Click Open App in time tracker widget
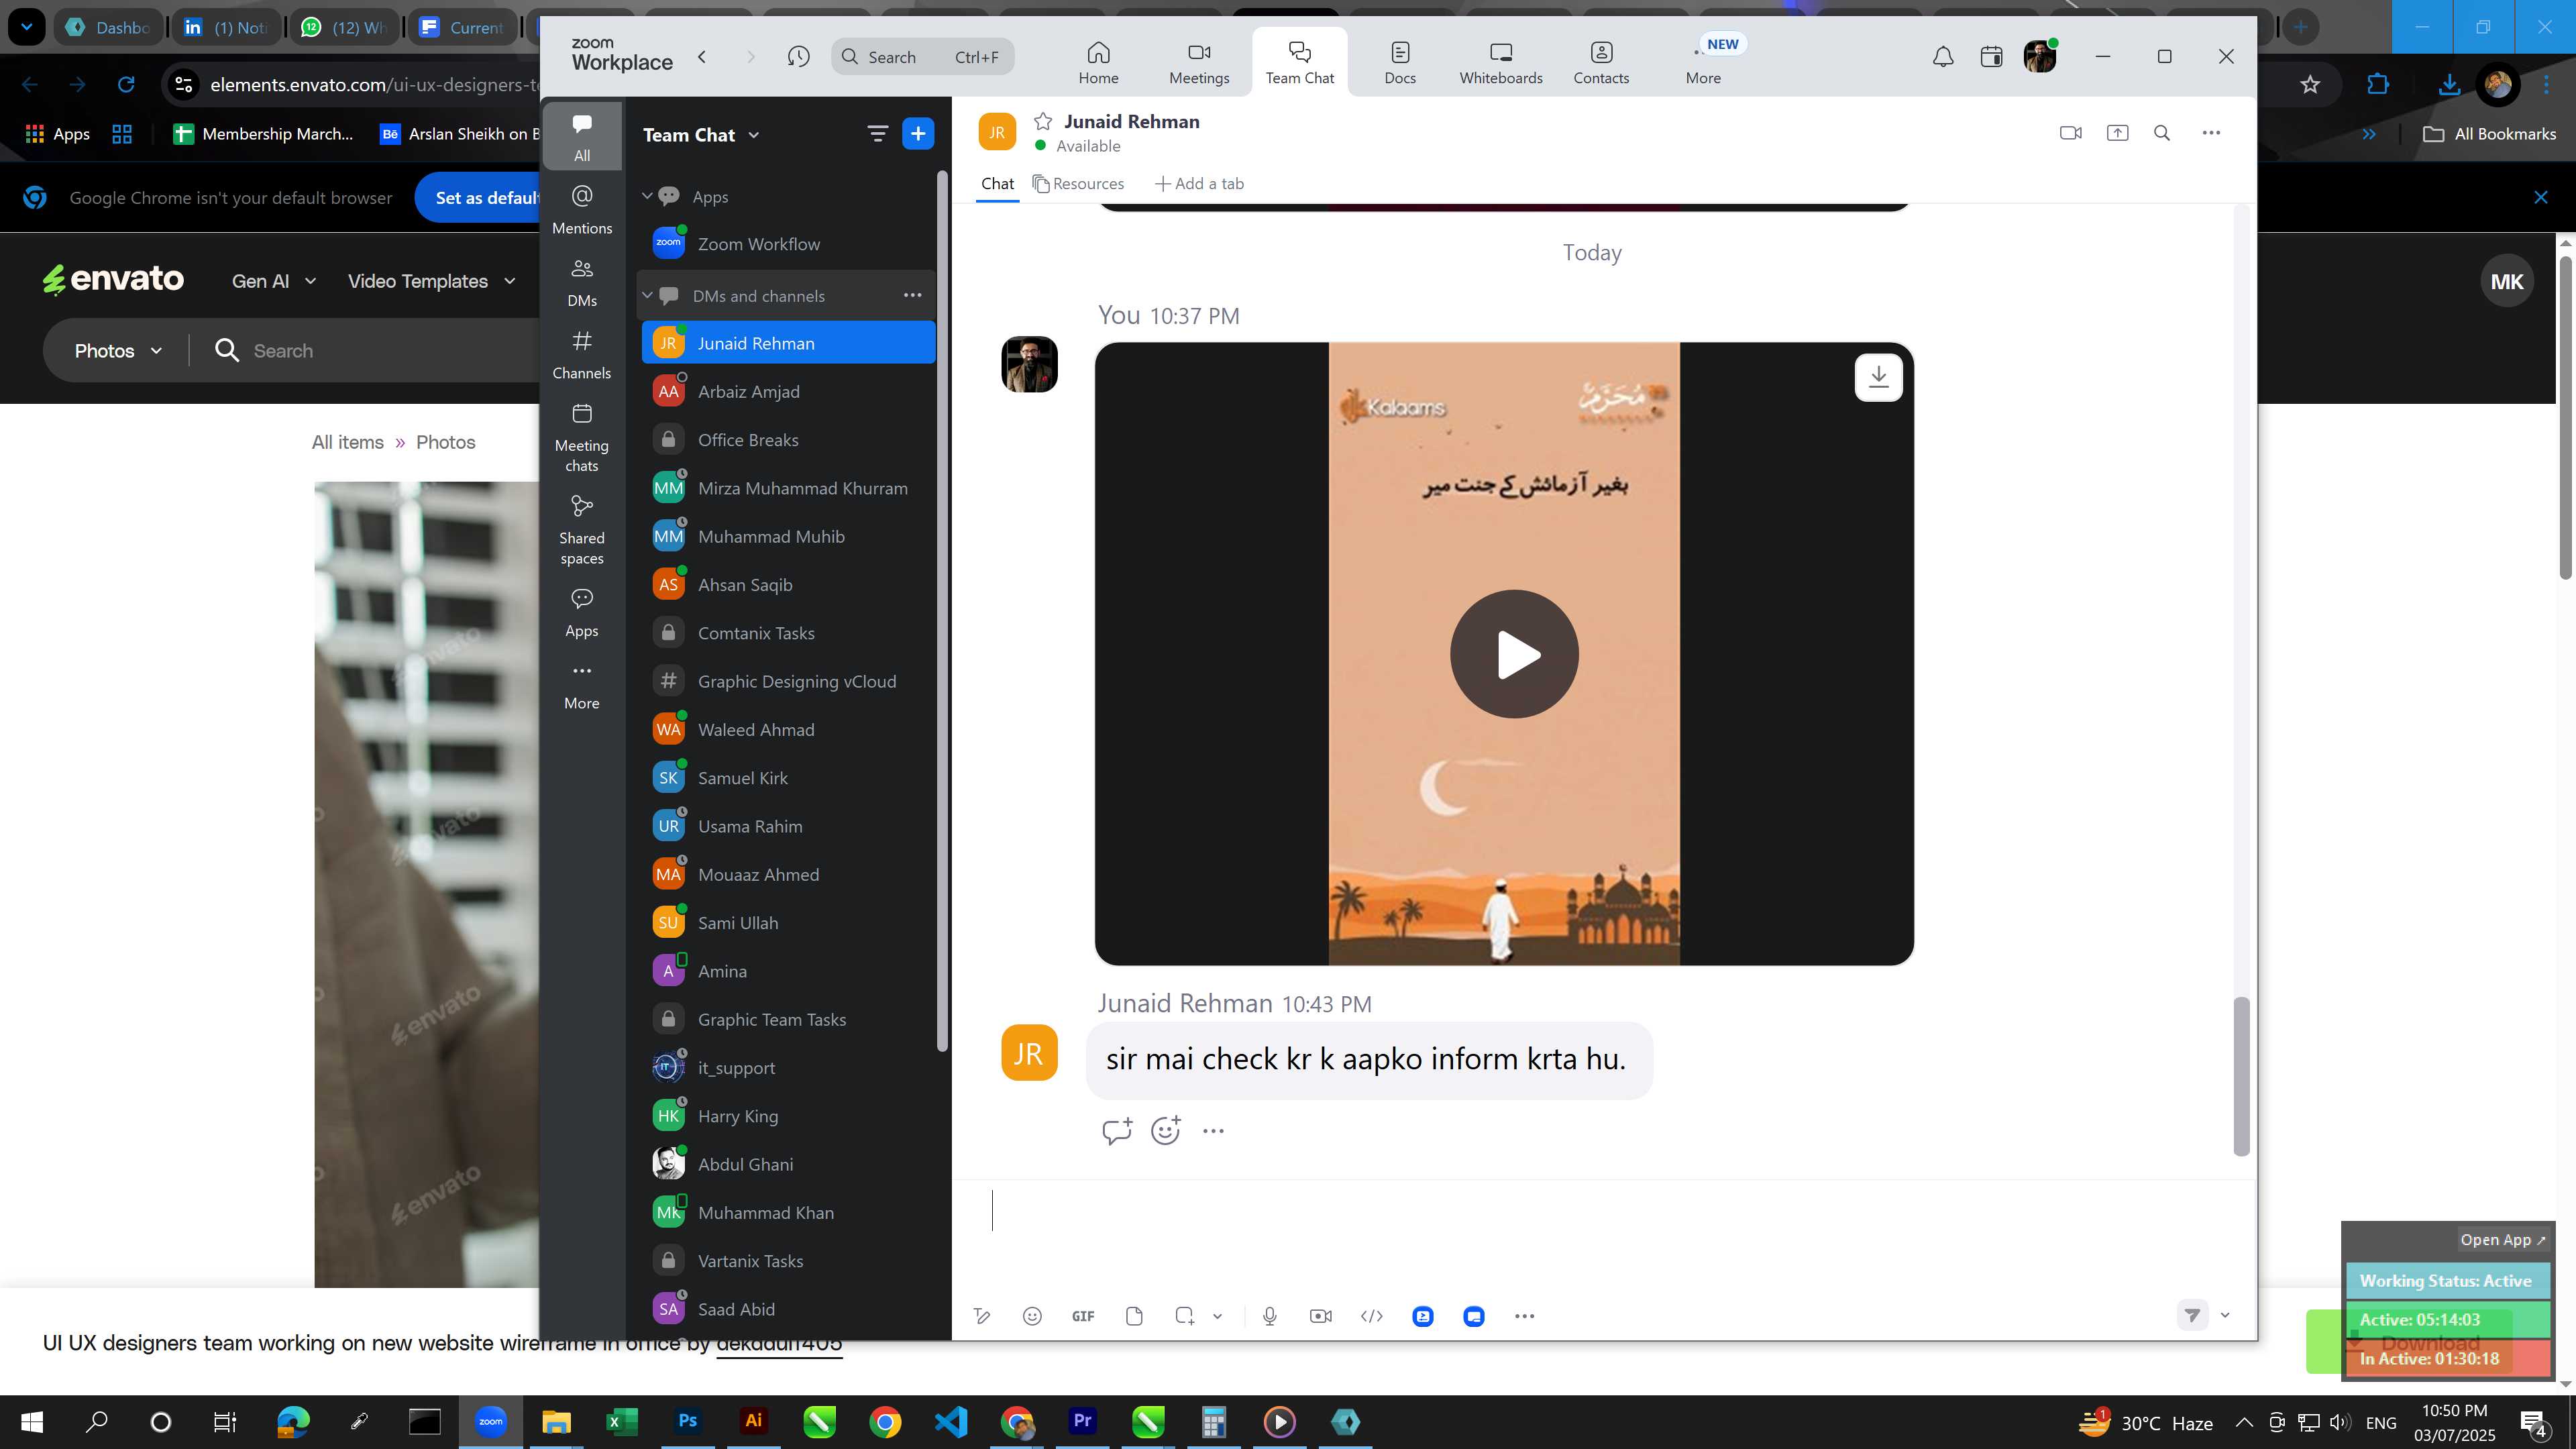 [2502, 1239]
